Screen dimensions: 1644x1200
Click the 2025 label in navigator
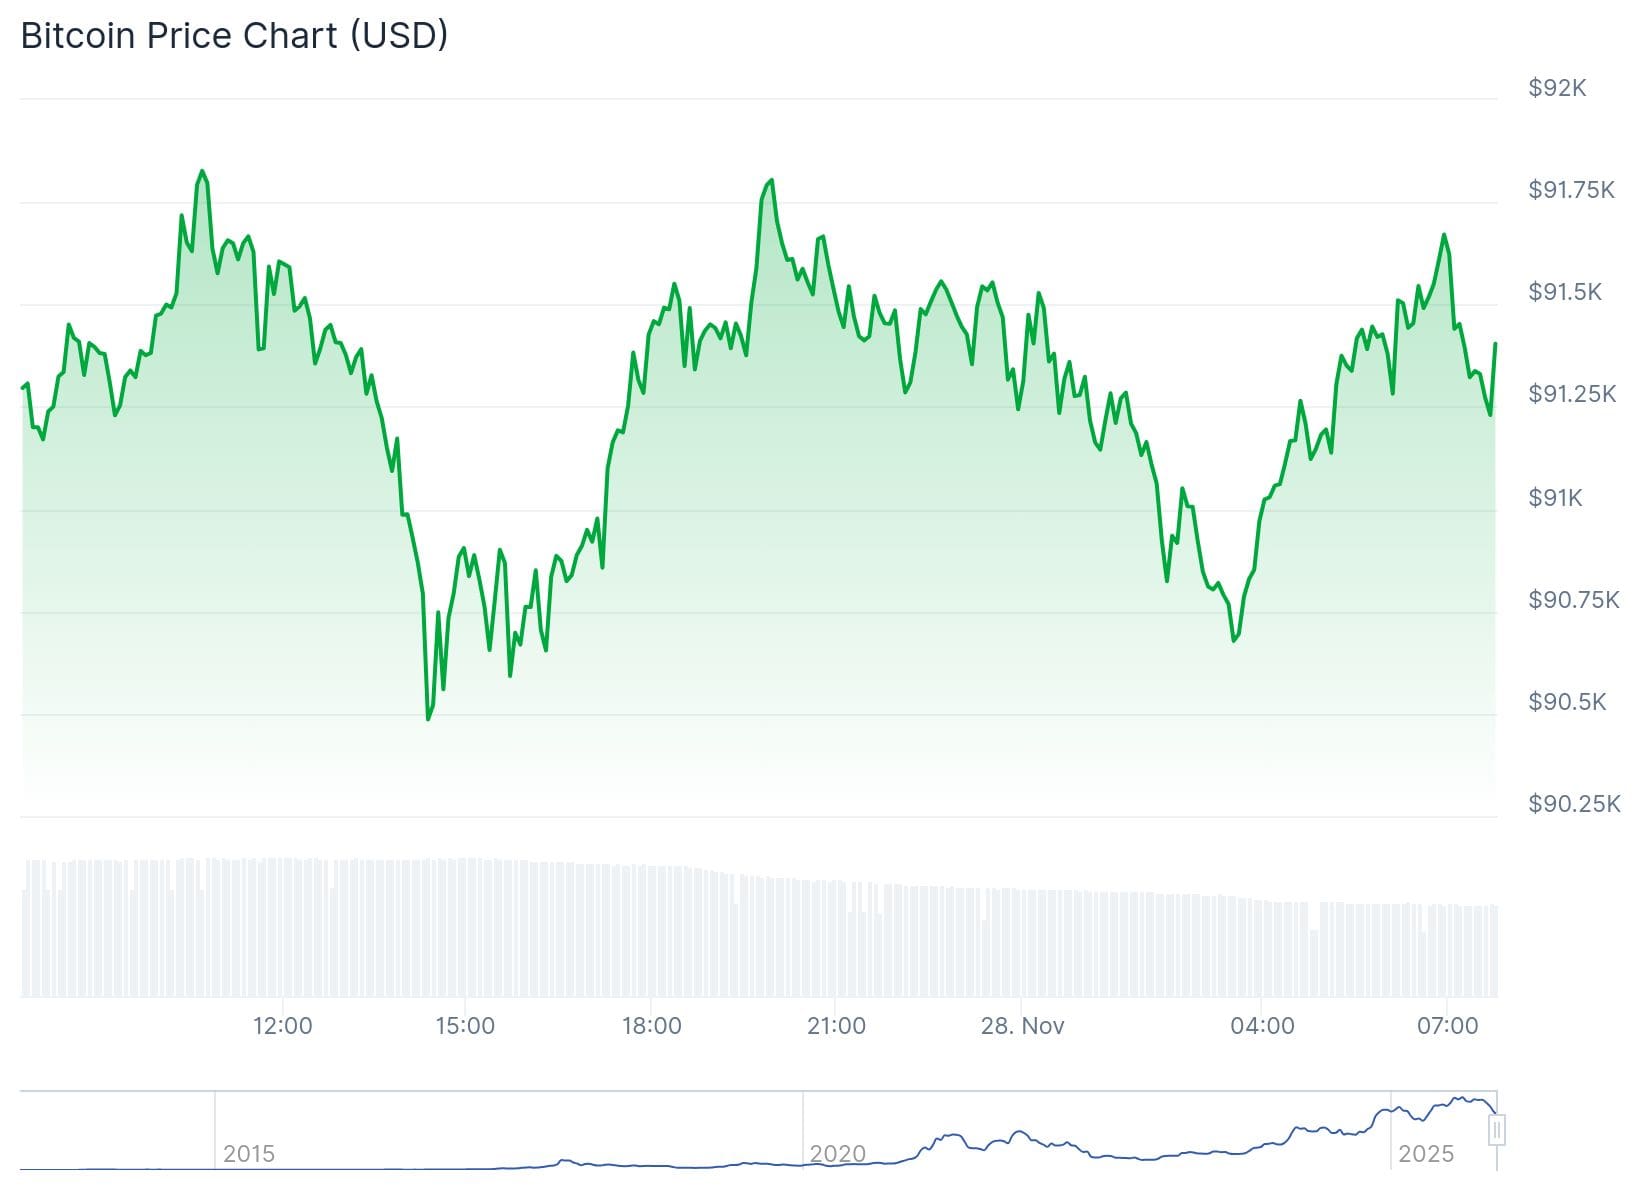1425,1154
